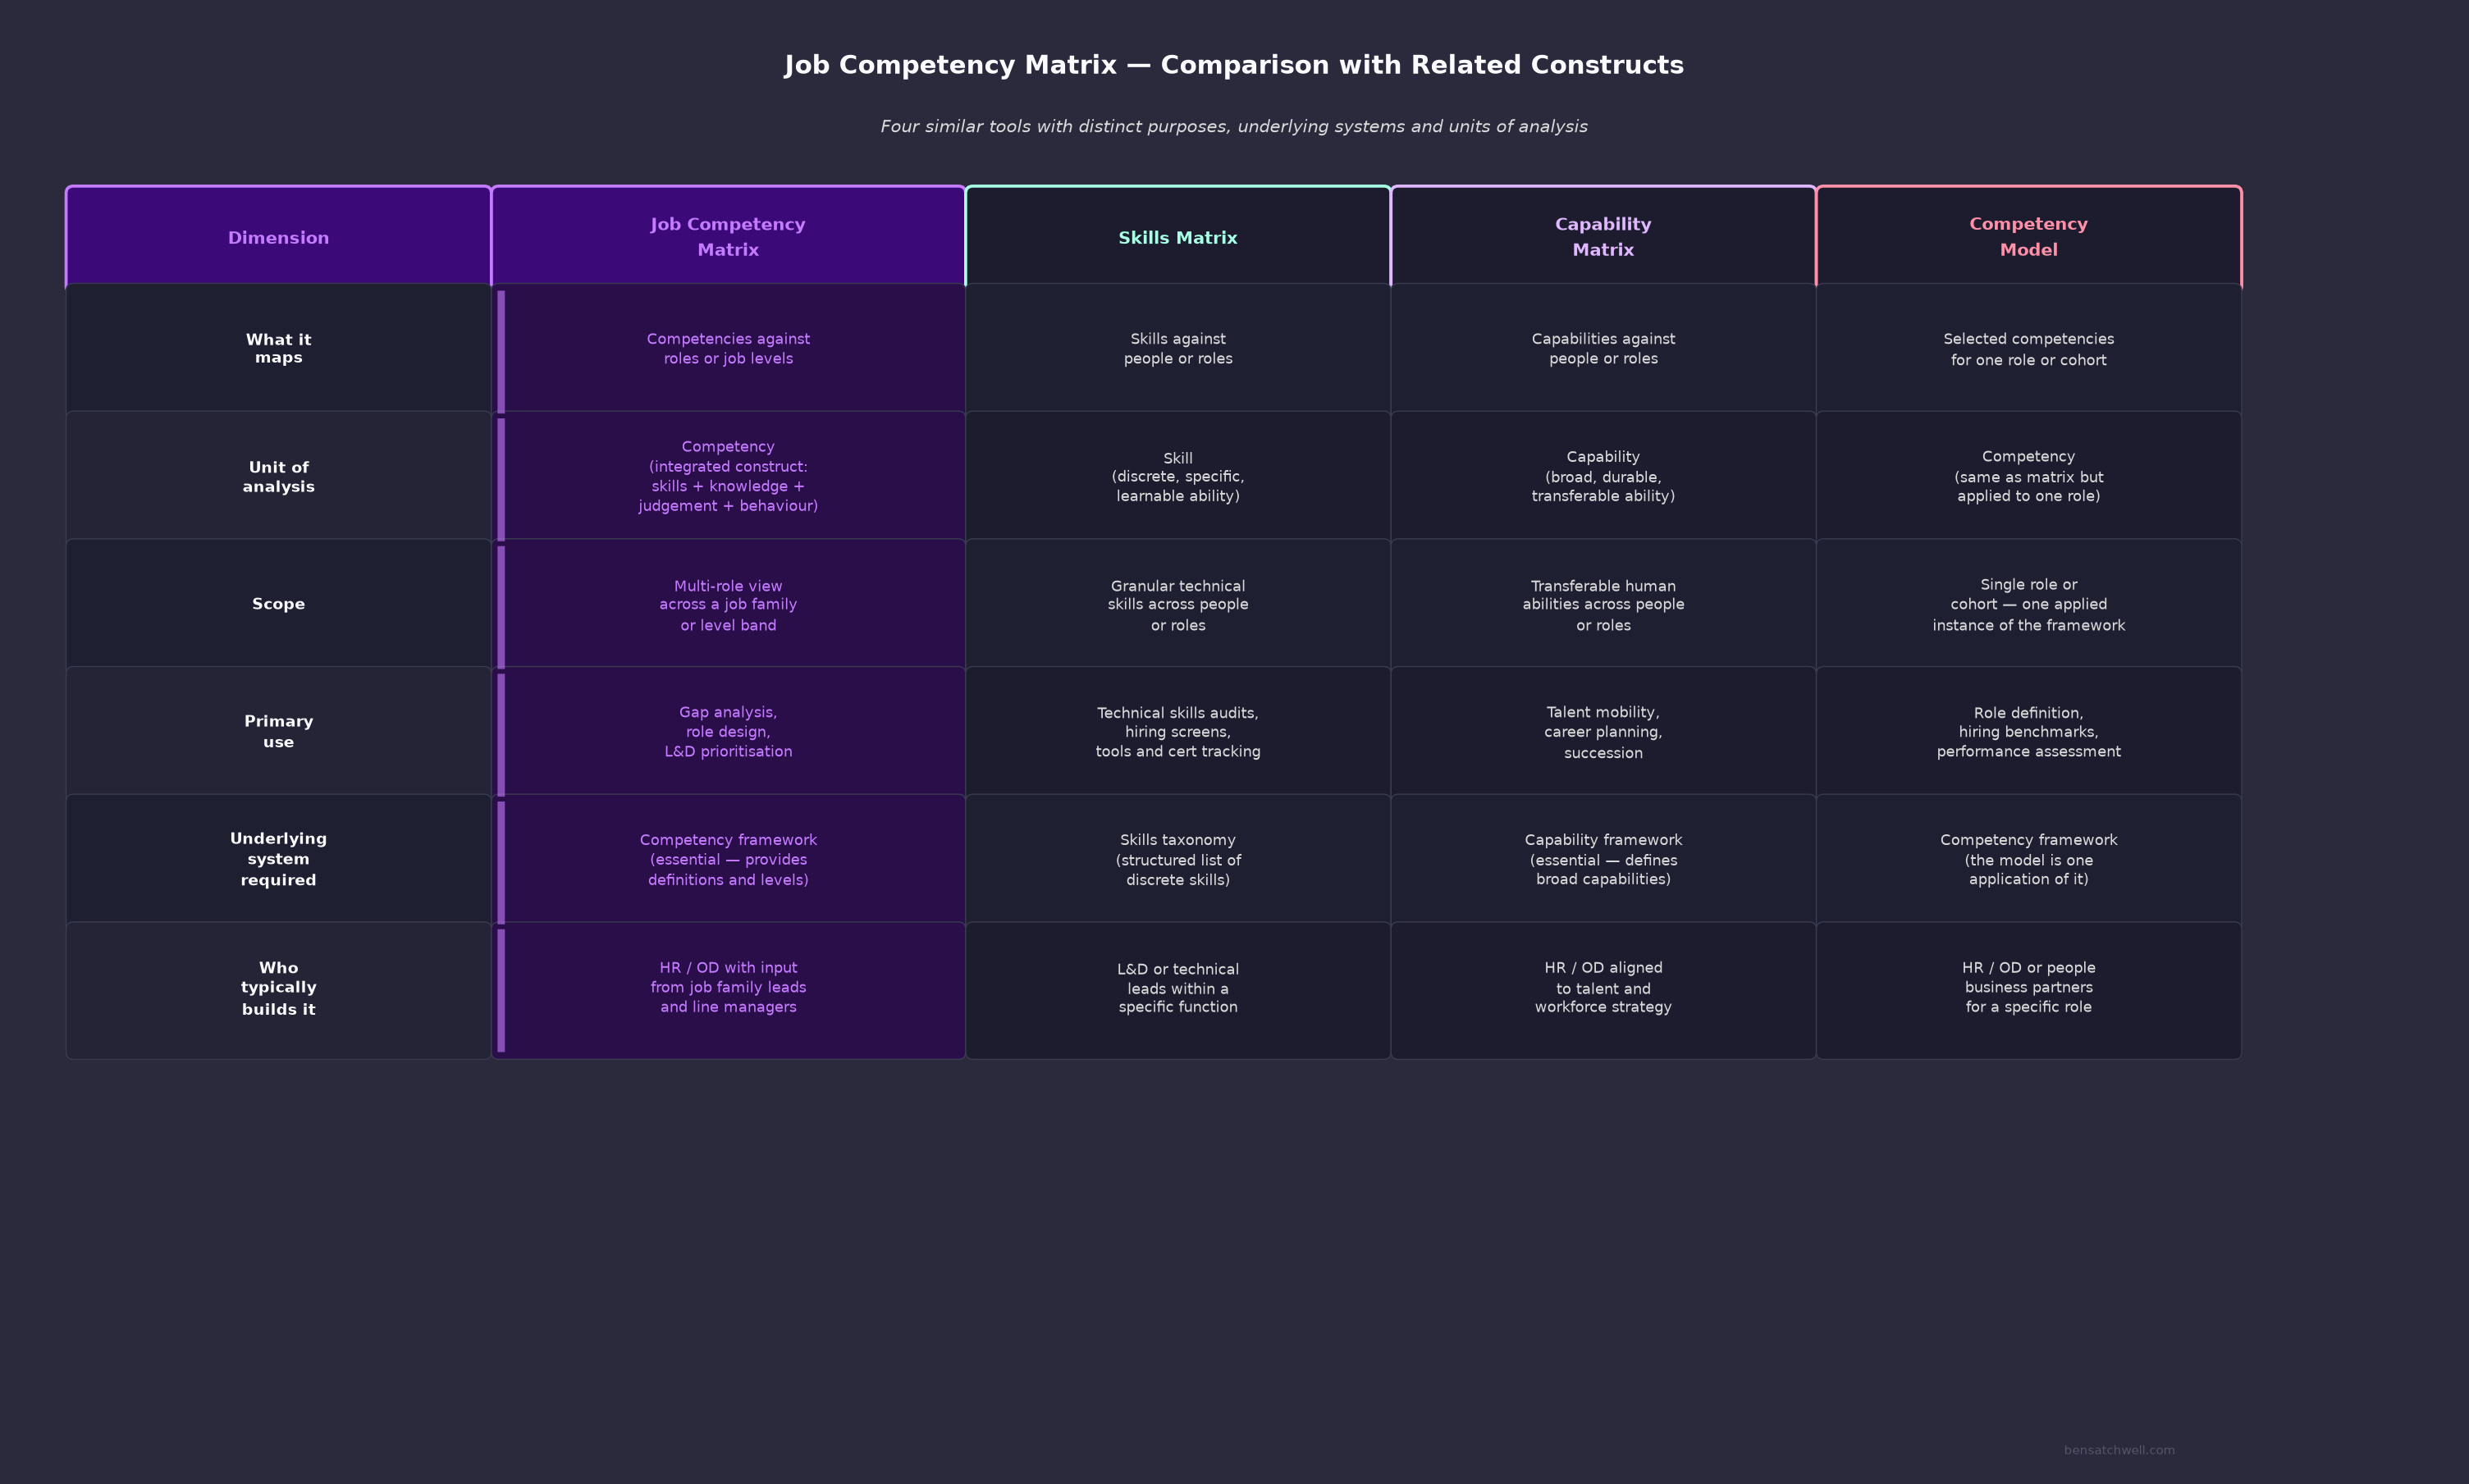Click the 'Scope' row label
This screenshot has width=2469, height=1484.
click(278, 604)
